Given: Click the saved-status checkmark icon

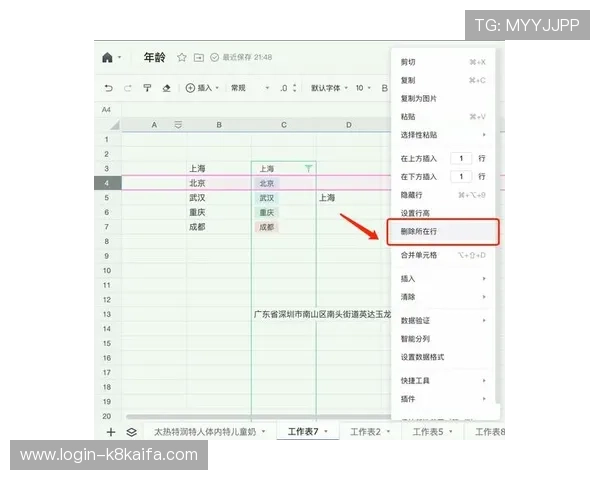Looking at the screenshot, I should [x=215, y=57].
